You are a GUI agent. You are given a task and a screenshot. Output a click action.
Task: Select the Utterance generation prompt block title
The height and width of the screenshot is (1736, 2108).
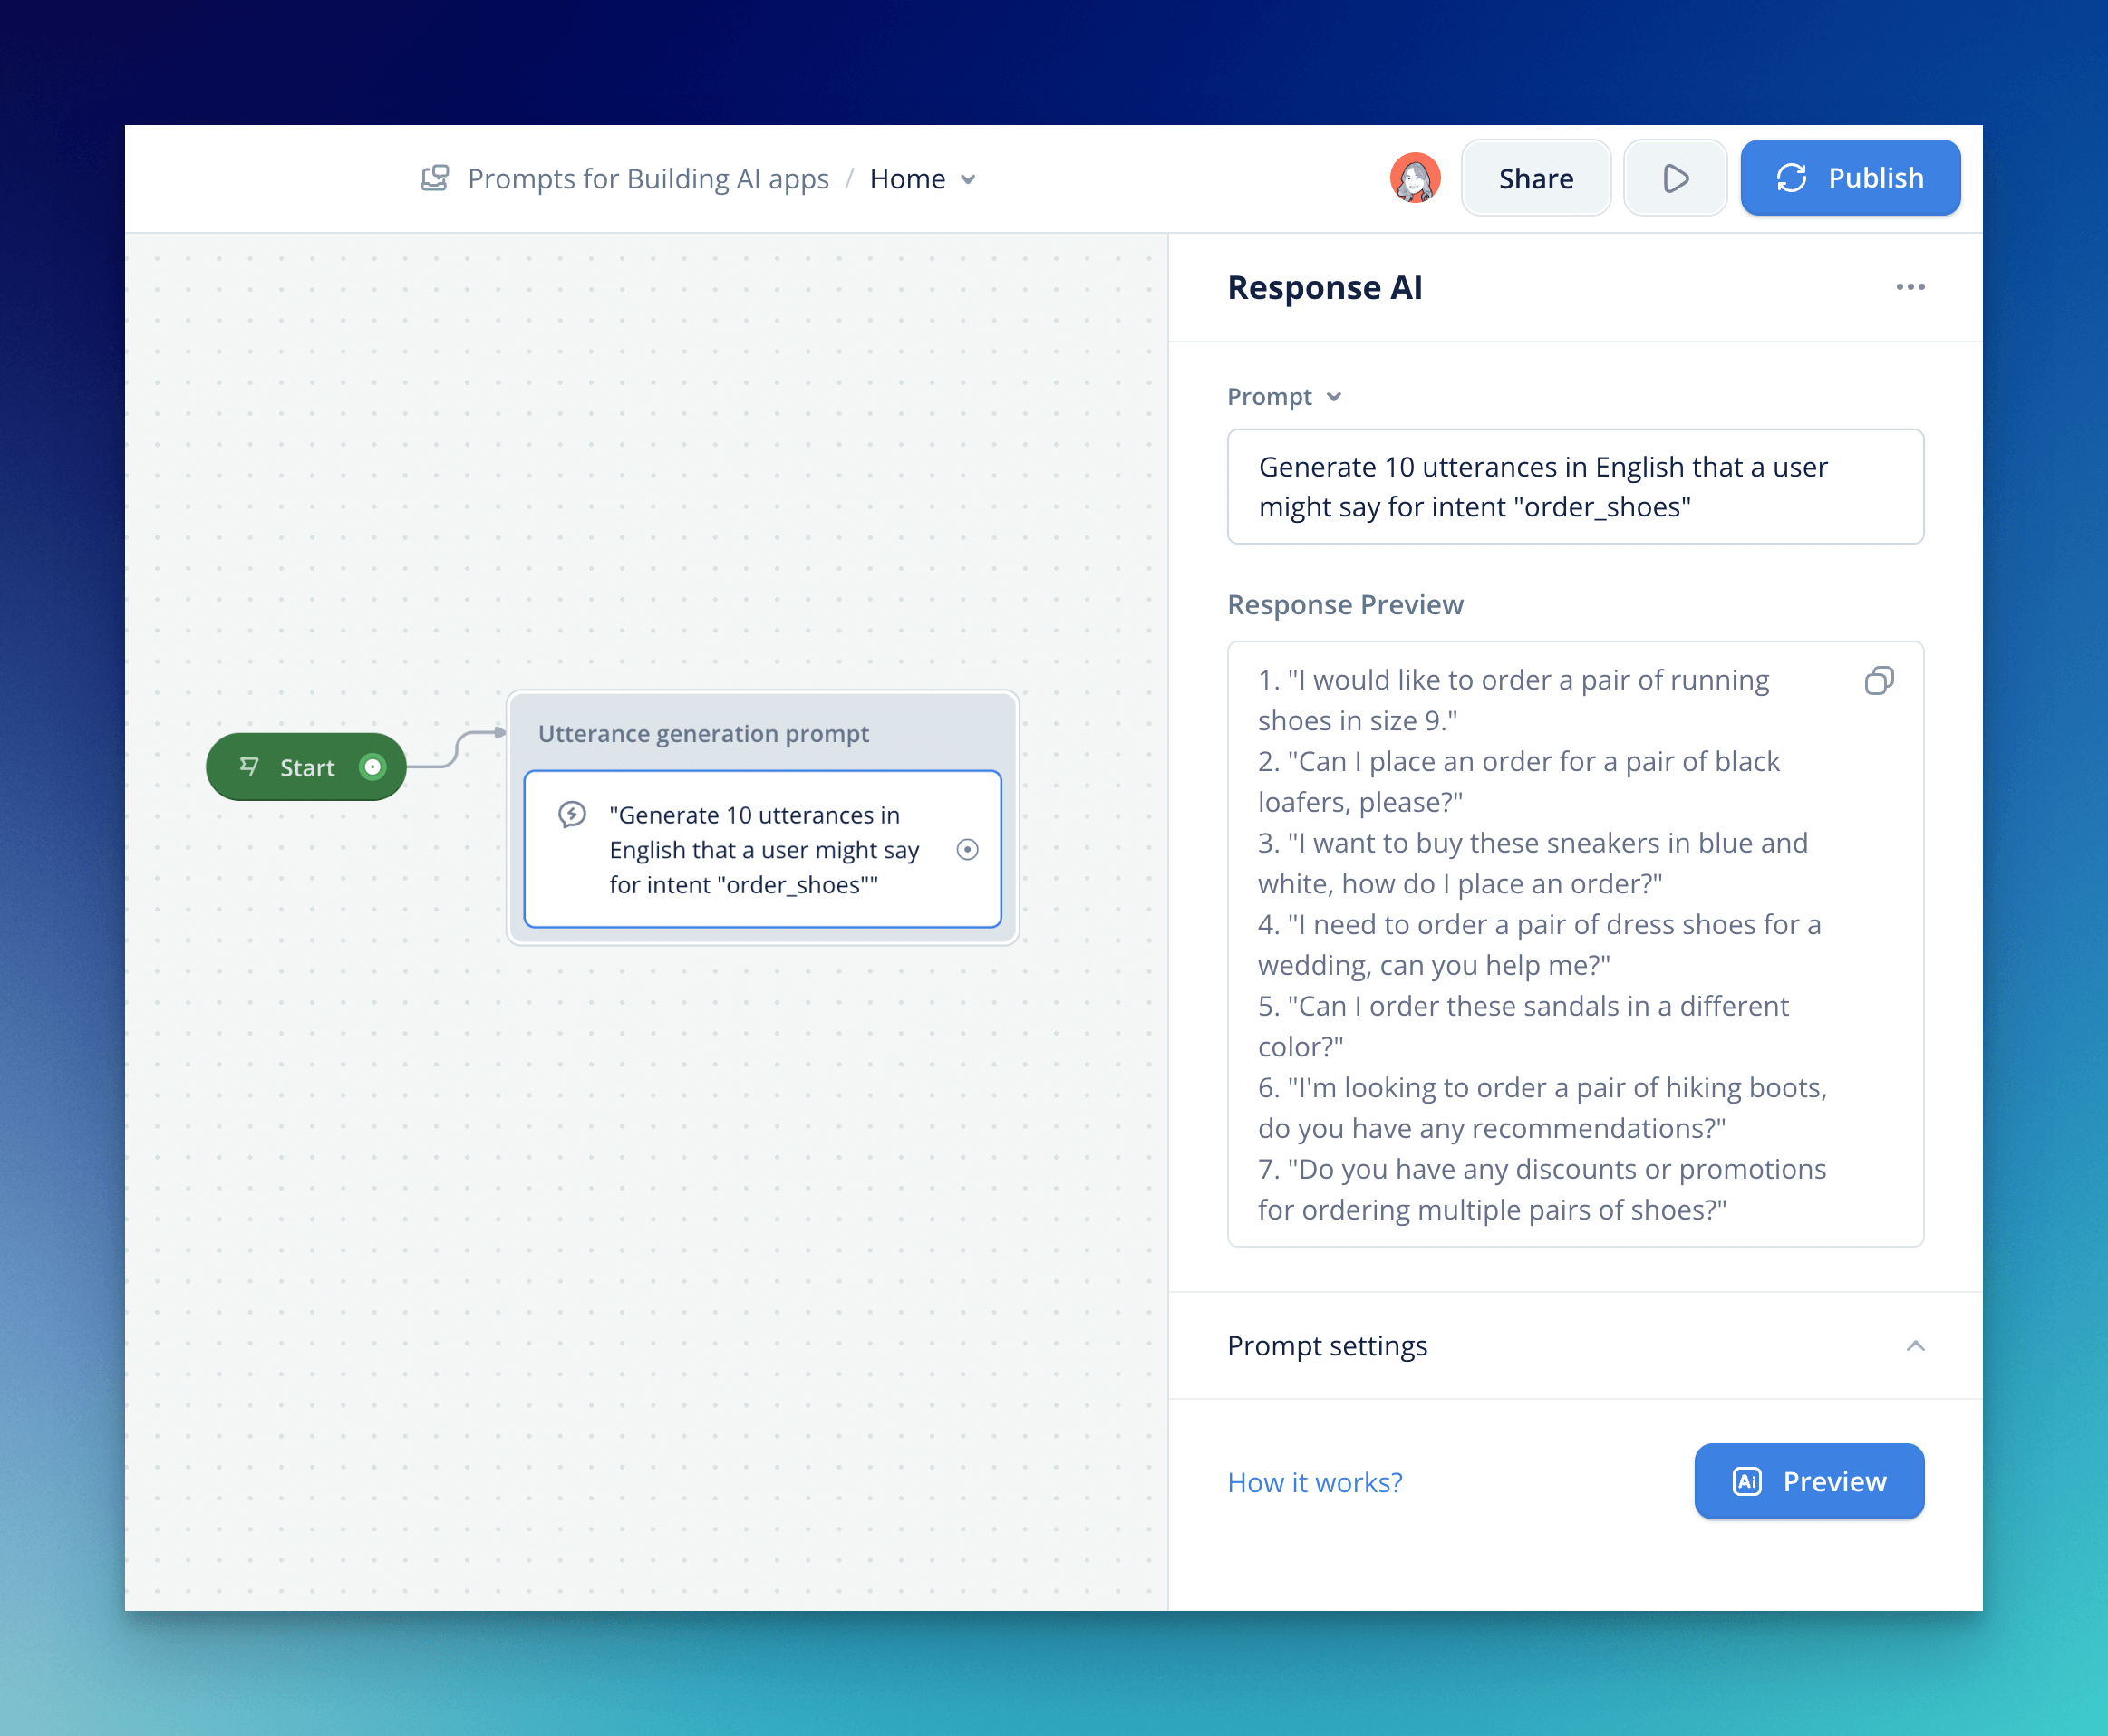click(x=703, y=734)
